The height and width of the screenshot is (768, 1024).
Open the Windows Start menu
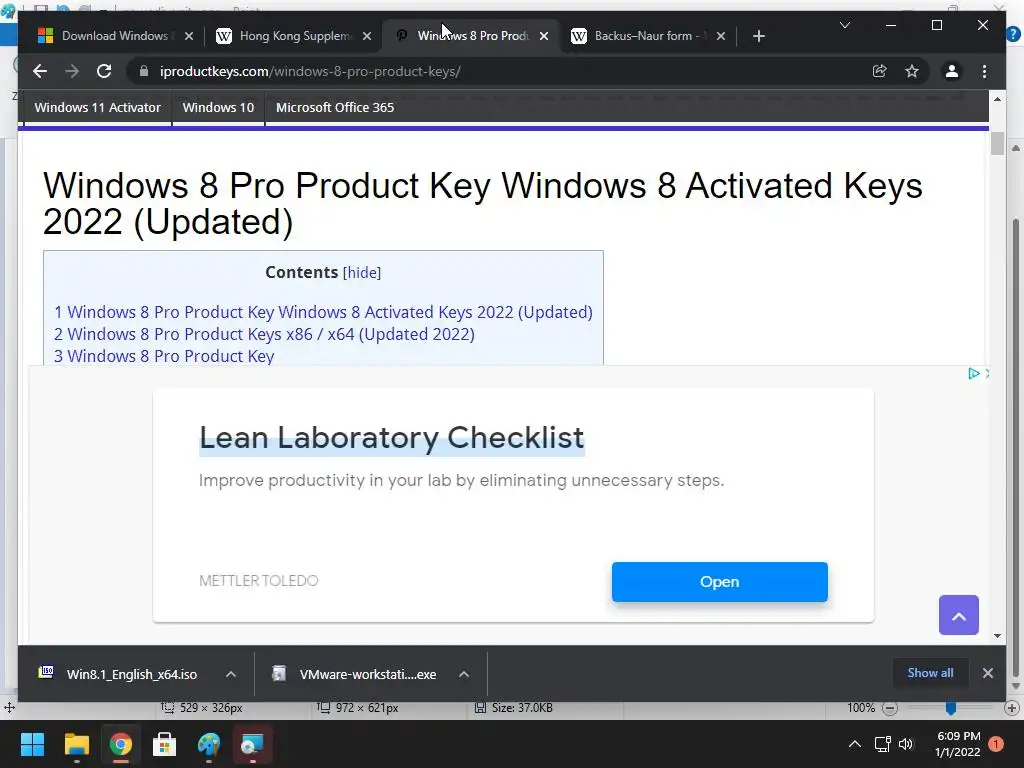tap(32, 744)
